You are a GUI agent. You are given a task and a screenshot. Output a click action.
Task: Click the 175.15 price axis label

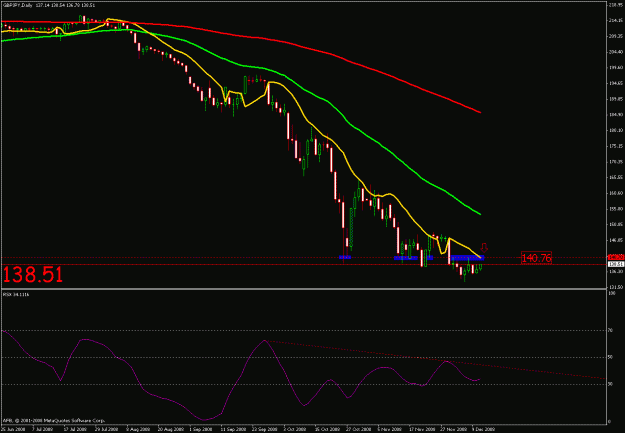617,146
